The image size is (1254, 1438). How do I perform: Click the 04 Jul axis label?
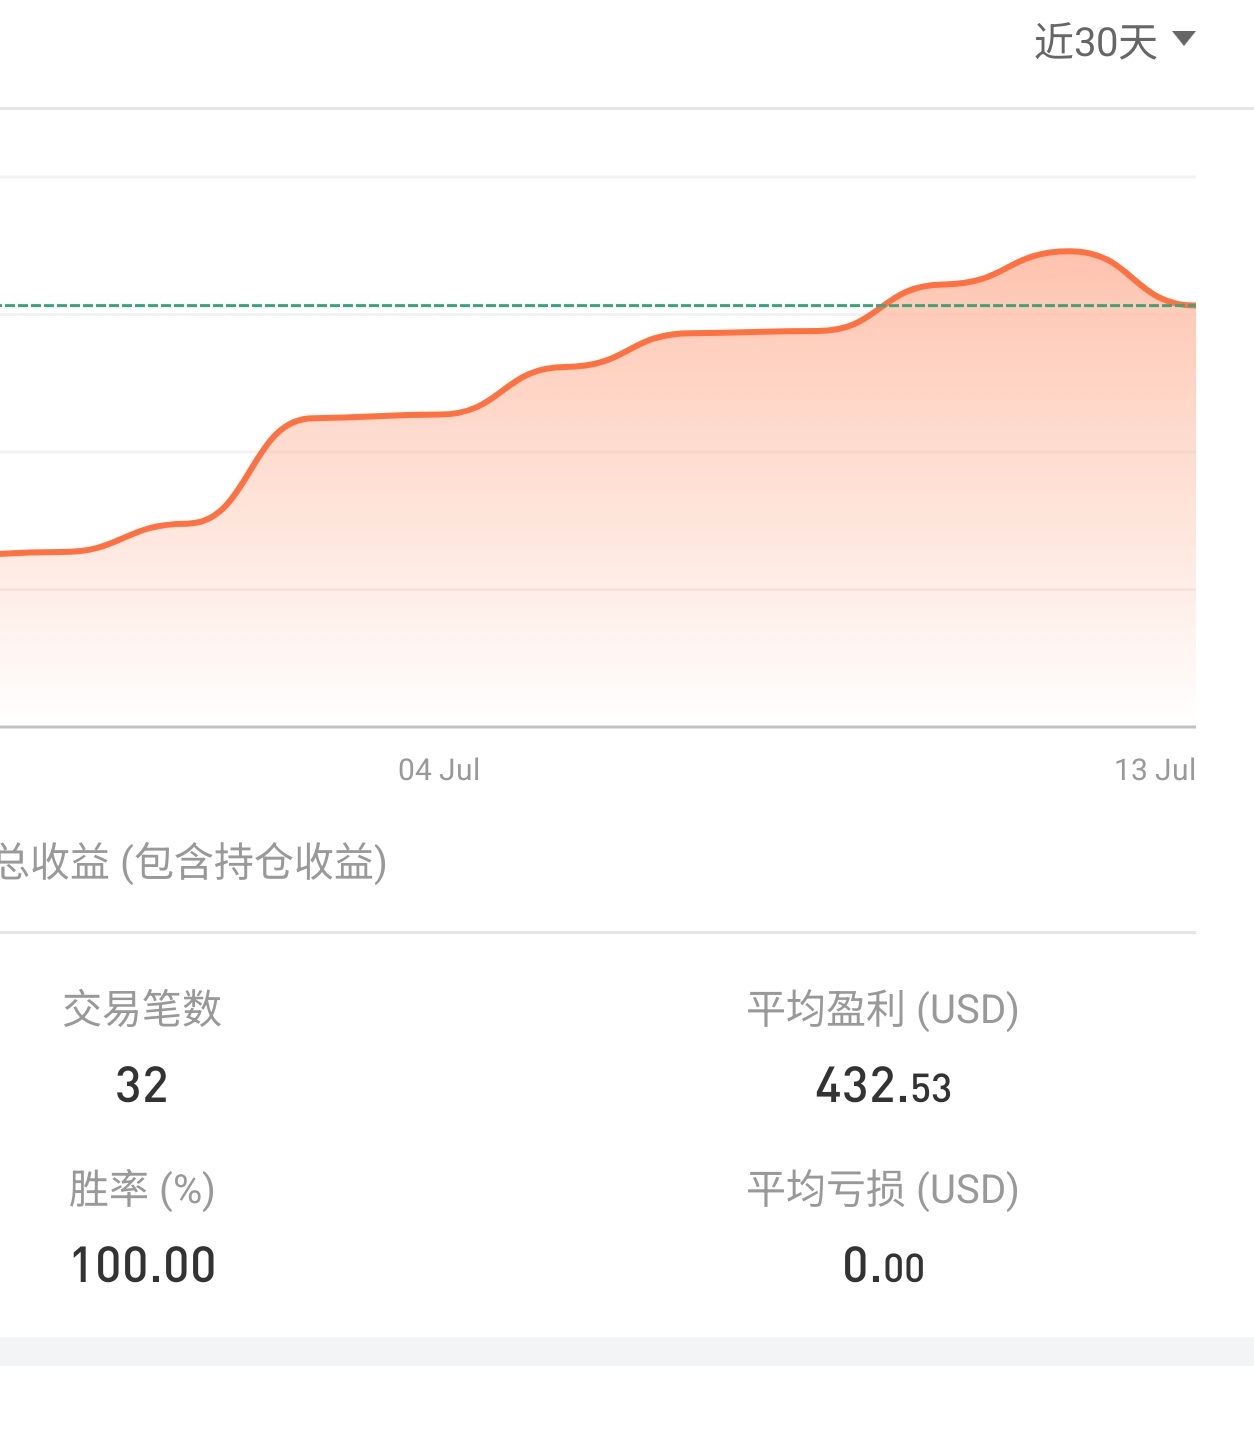coord(439,770)
